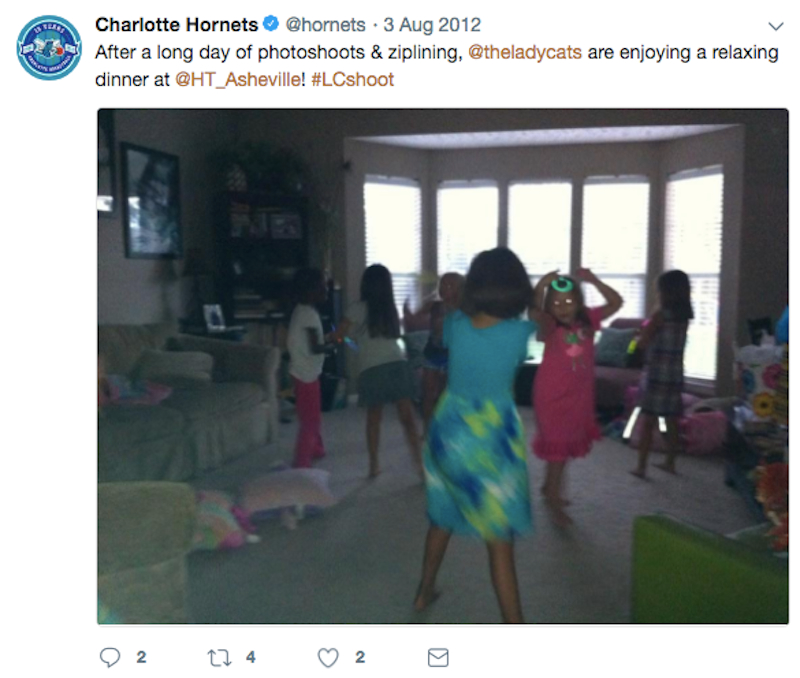The height and width of the screenshot is (678, 800).
Task: Click the reply count number 2
Action: click(141, 657)
